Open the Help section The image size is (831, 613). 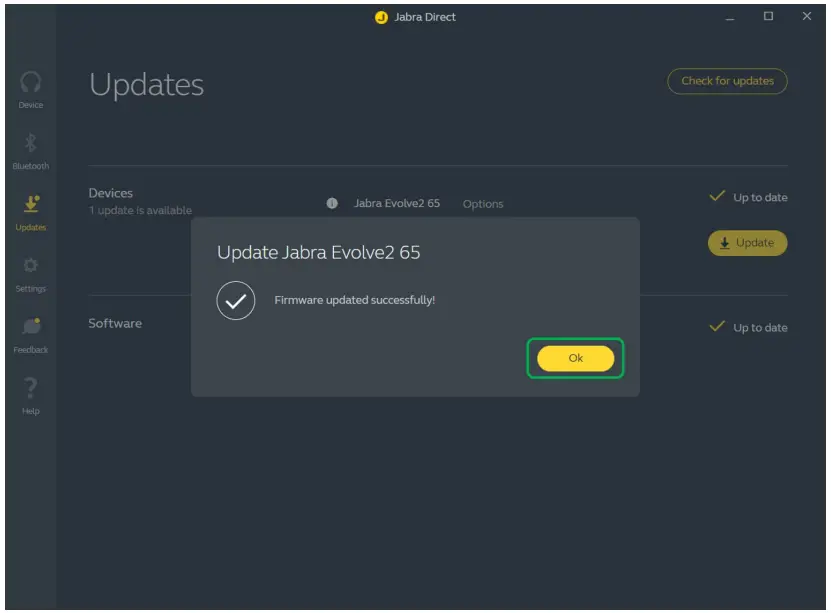click(31, 392)
